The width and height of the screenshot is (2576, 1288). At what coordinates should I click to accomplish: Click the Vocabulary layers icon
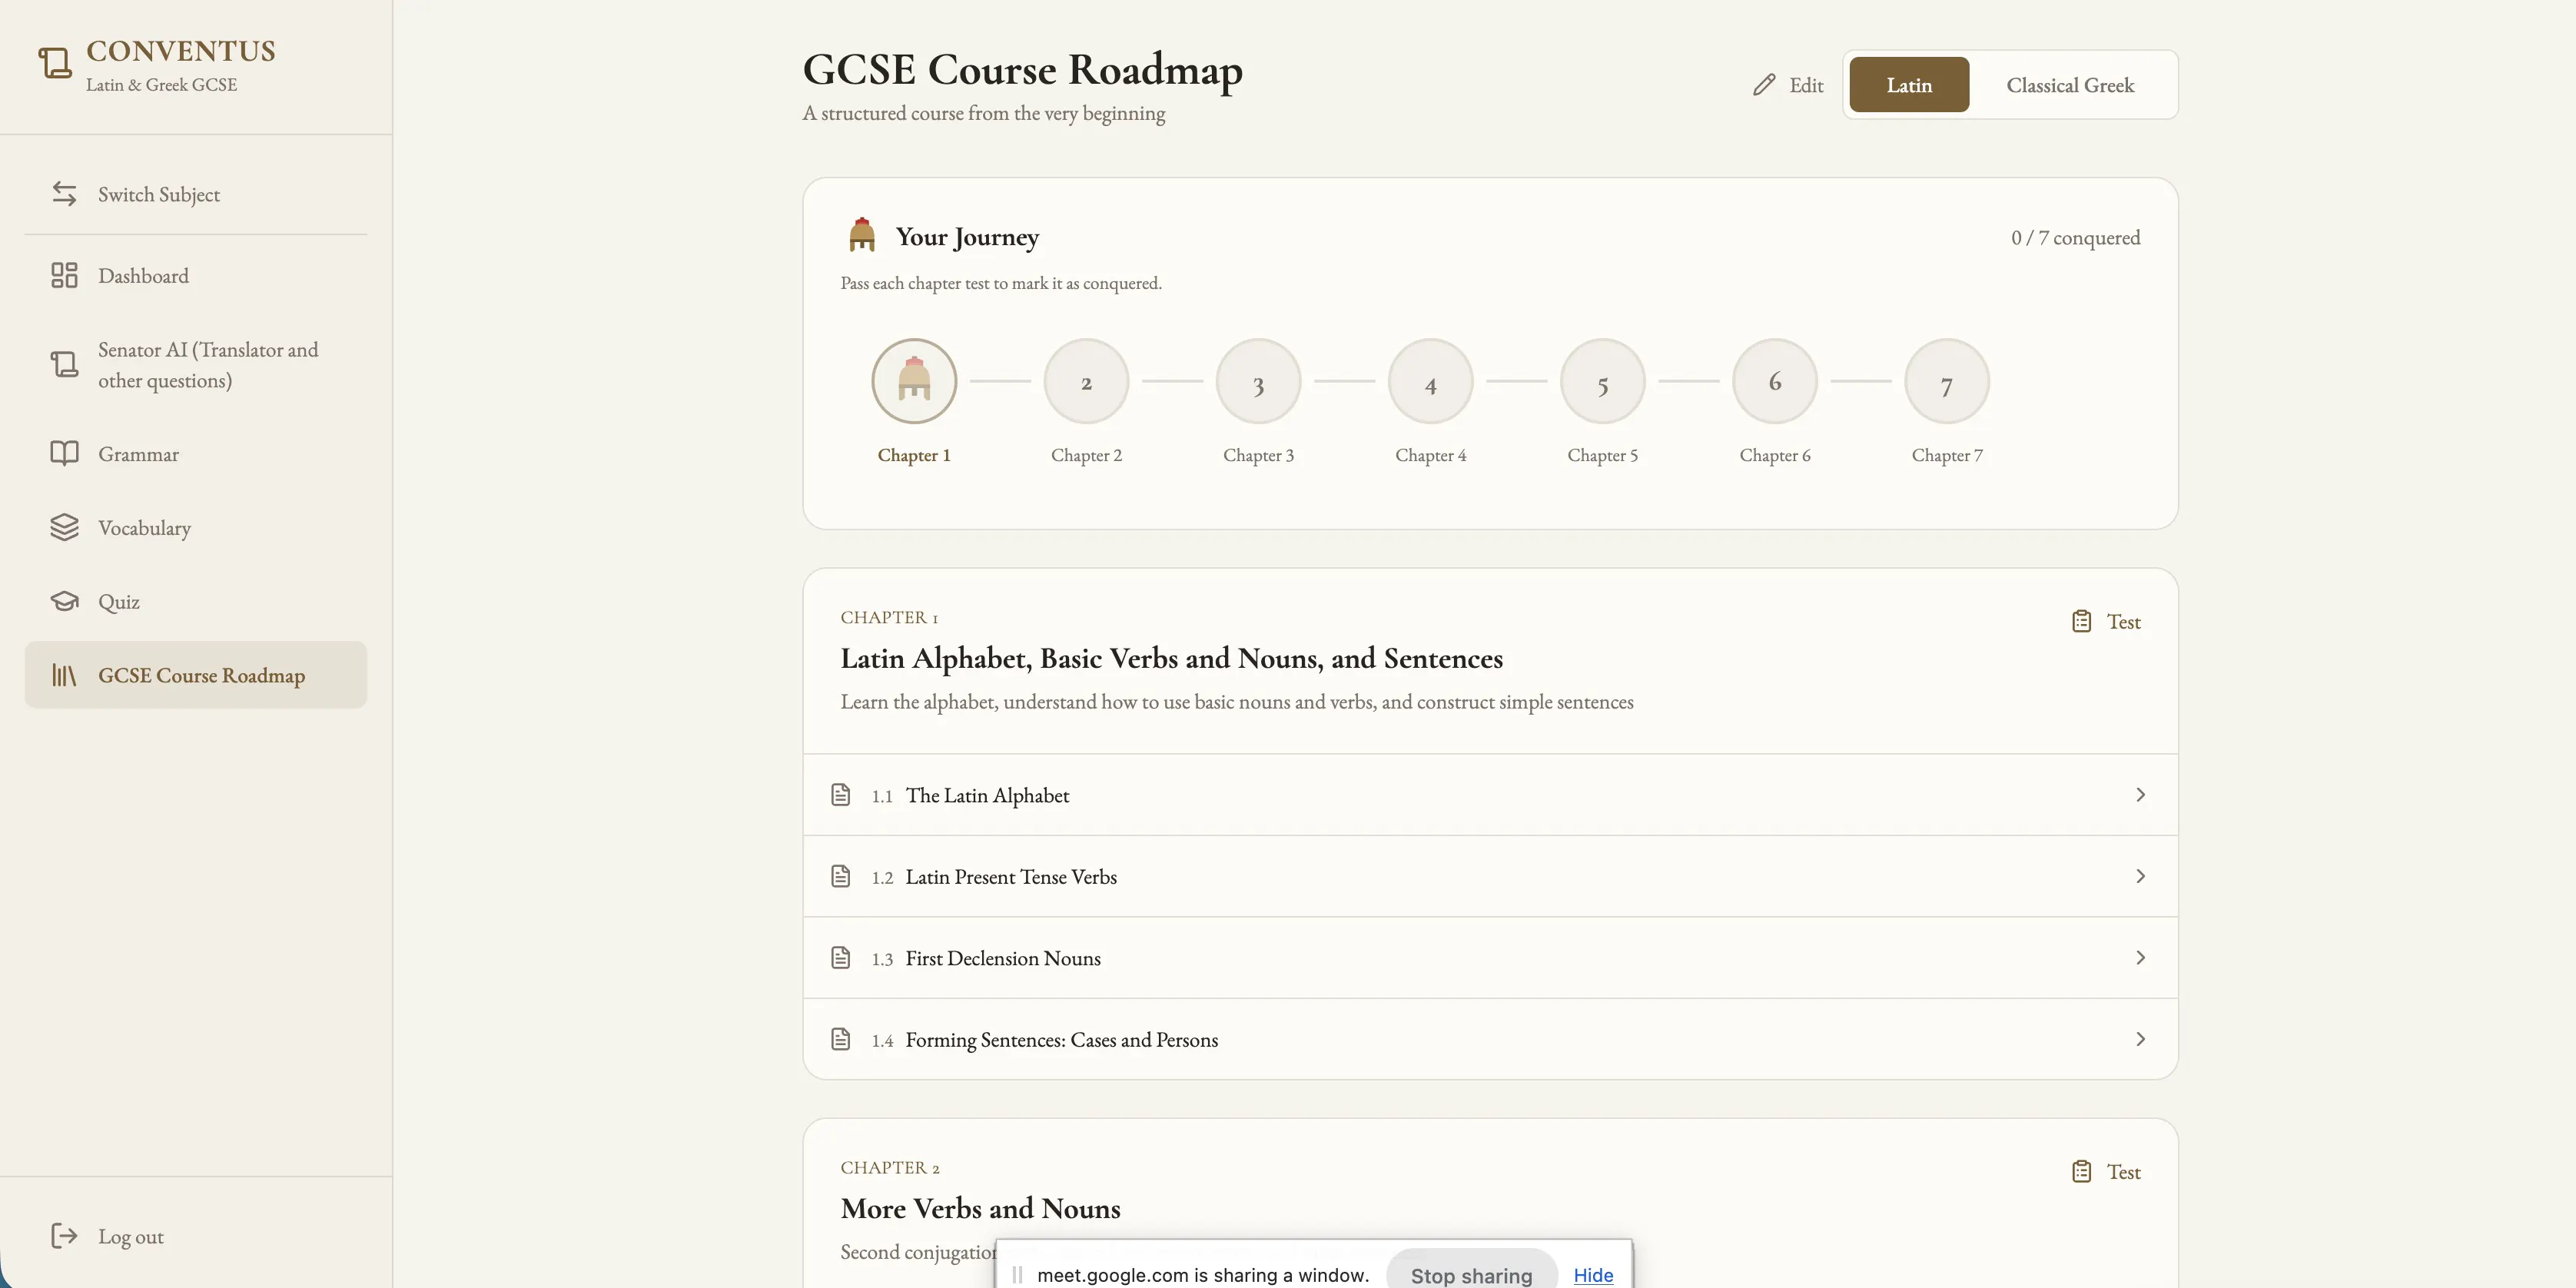(64, 527)
